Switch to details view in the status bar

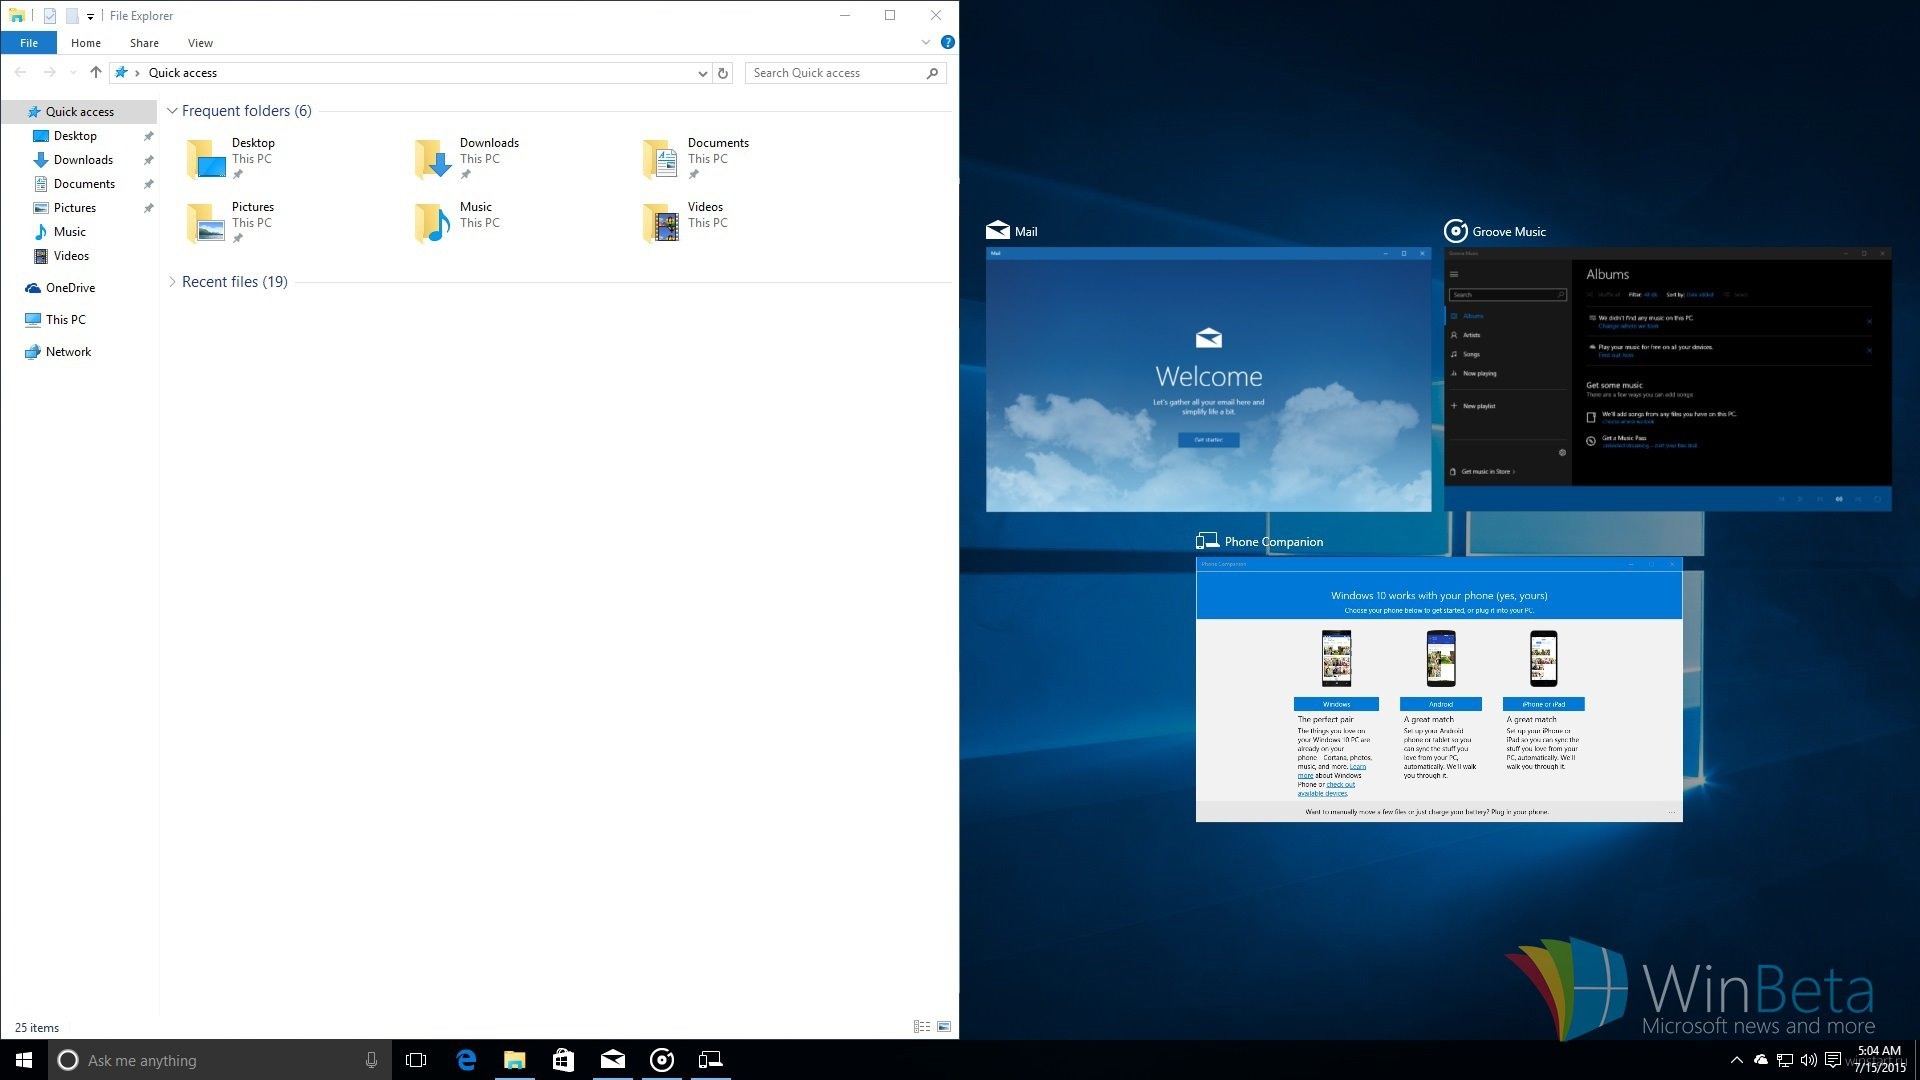(x=921, y=1027)
